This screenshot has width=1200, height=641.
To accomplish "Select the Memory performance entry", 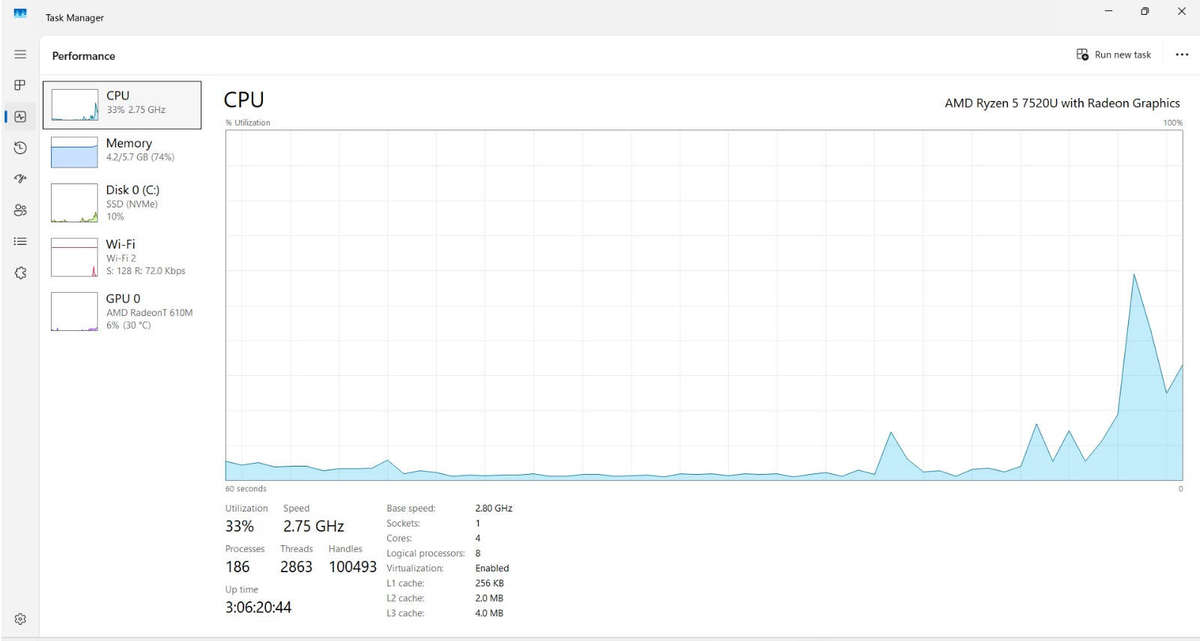I will pos(122,151).
